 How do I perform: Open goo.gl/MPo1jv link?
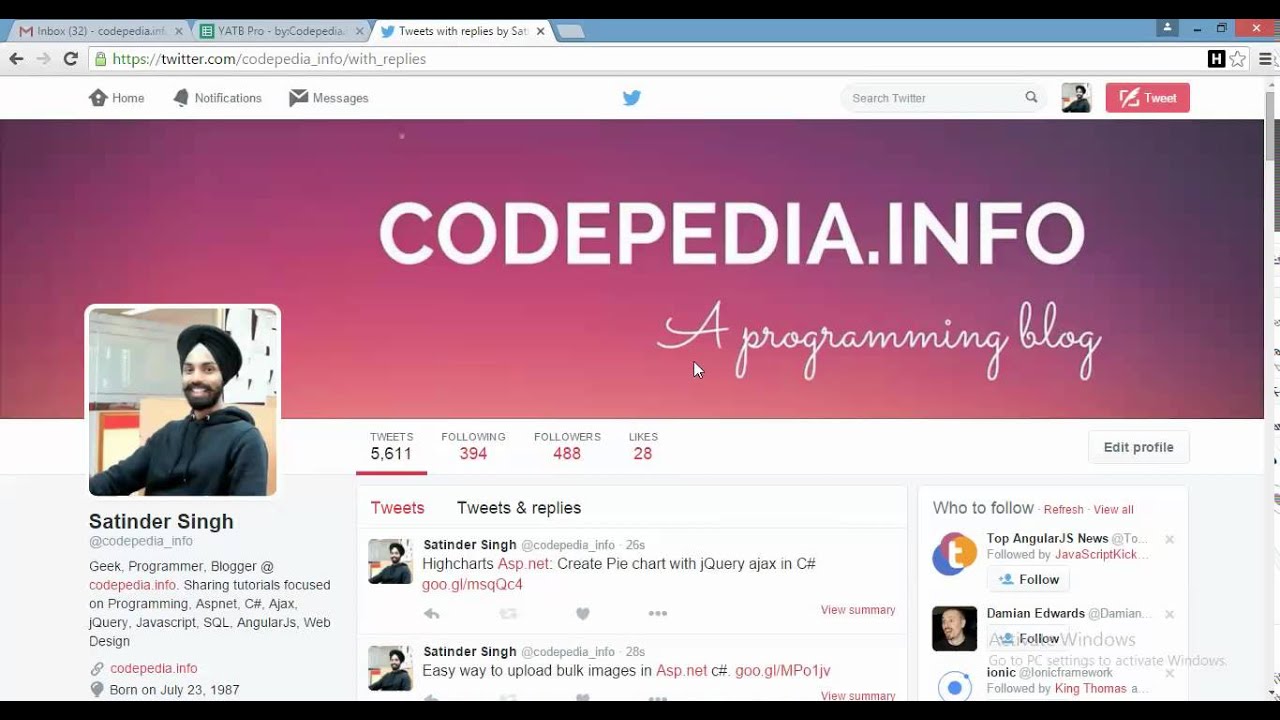point(783,671)
